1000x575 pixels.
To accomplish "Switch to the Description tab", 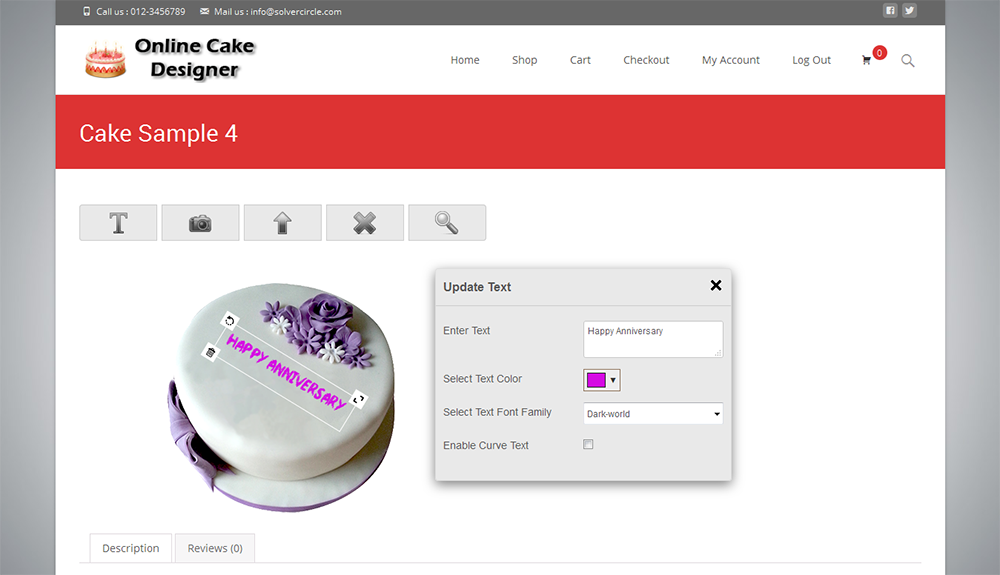I will pyautogui.click(x=131, y=548).
